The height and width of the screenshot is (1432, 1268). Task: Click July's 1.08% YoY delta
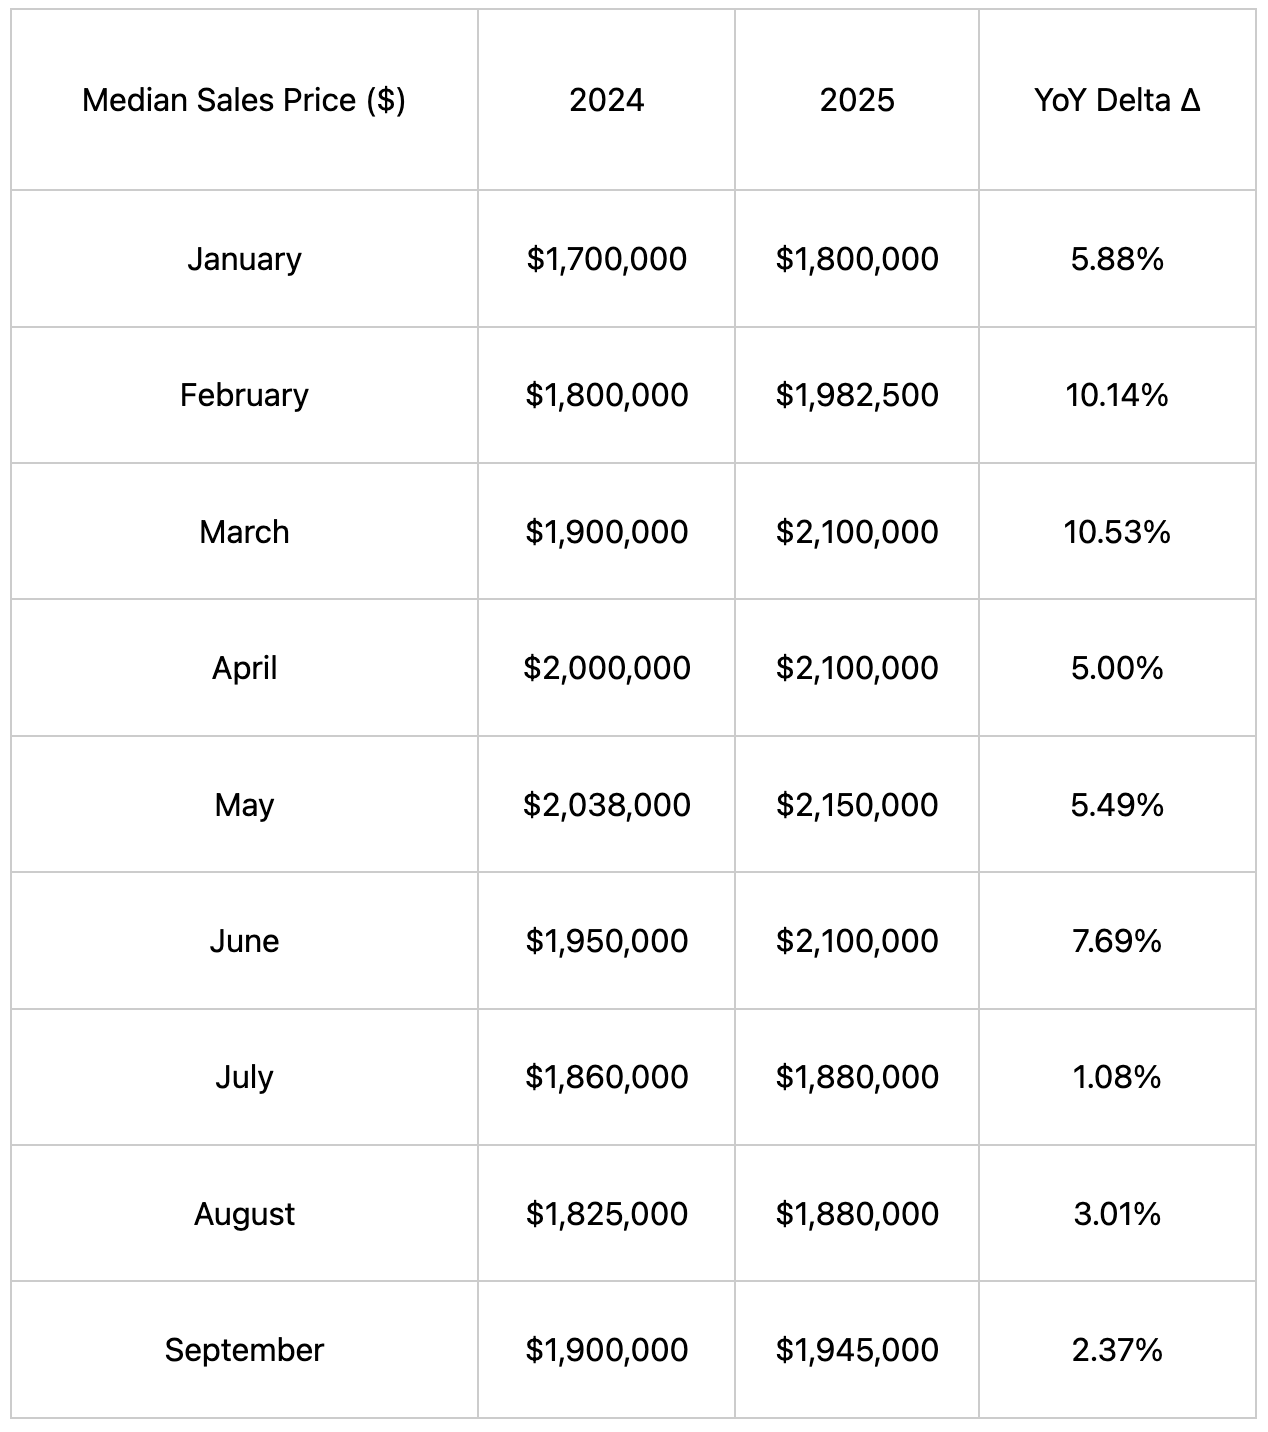click(1117, 1077)
